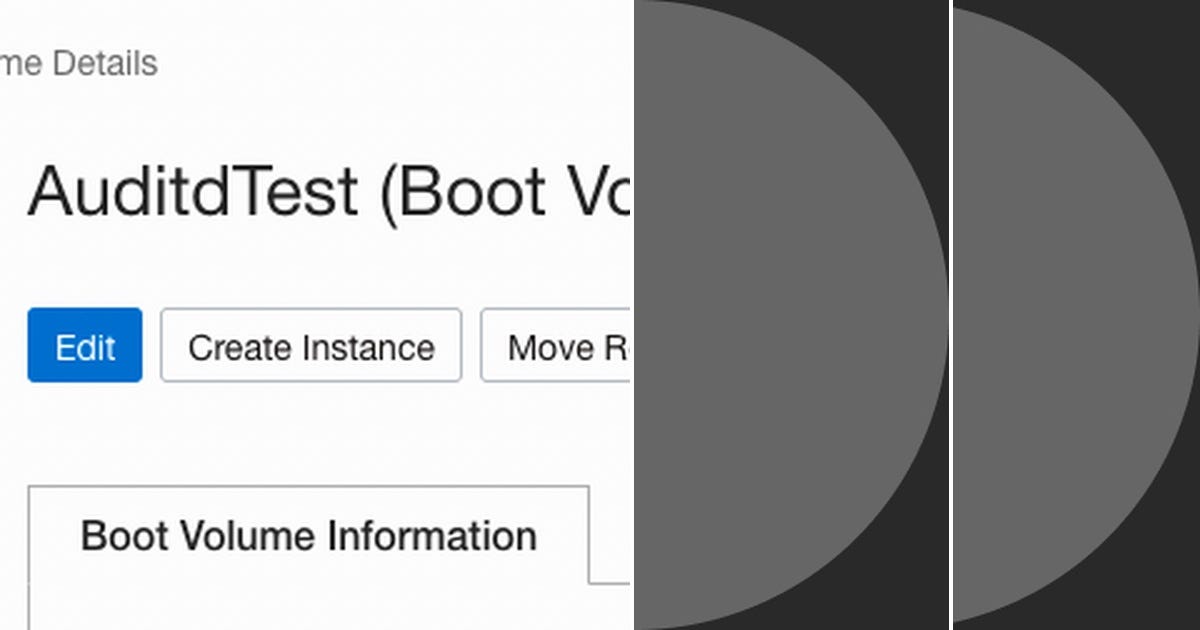
Task: Activate the blue Edit control
Action: pyautogui.click(x=84, y=346)
